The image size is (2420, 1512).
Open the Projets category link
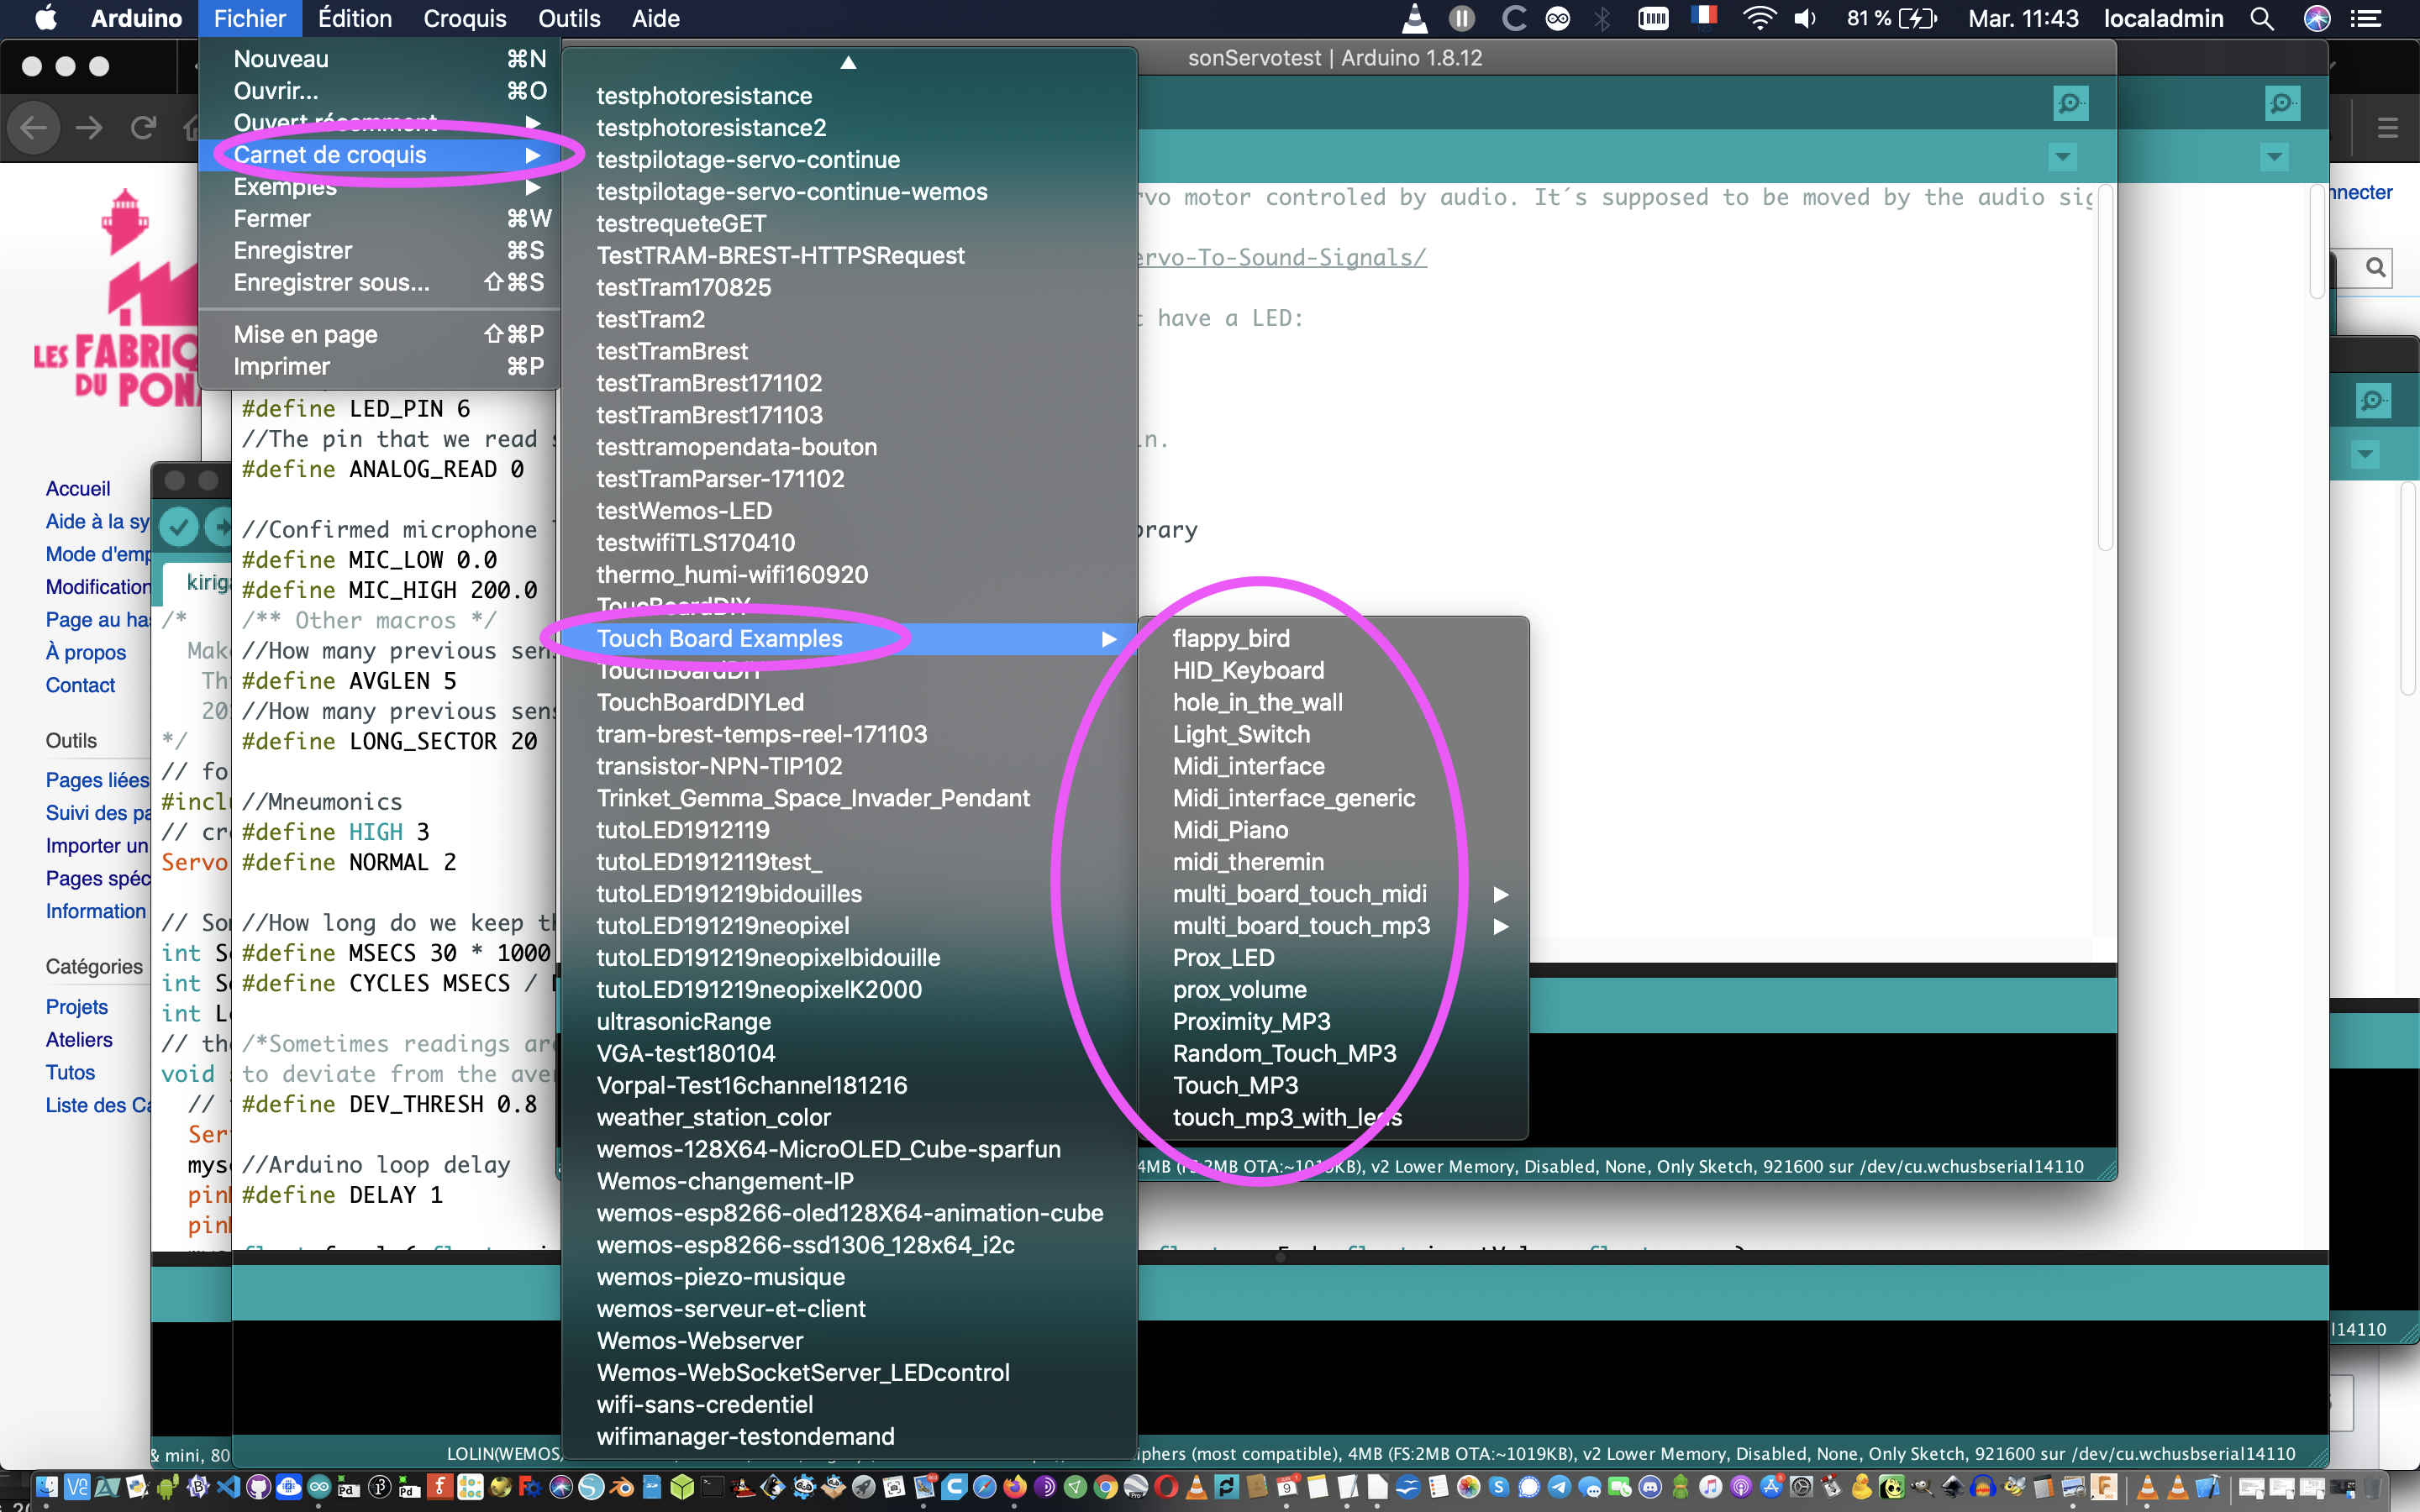(x=76, y=1007)
